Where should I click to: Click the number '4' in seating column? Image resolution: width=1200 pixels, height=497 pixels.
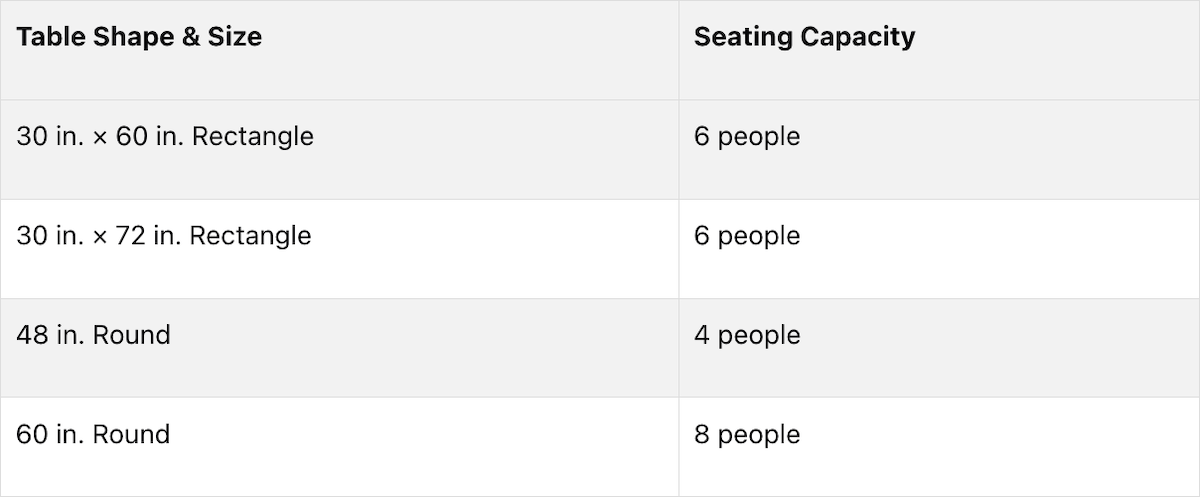(702, 335)
